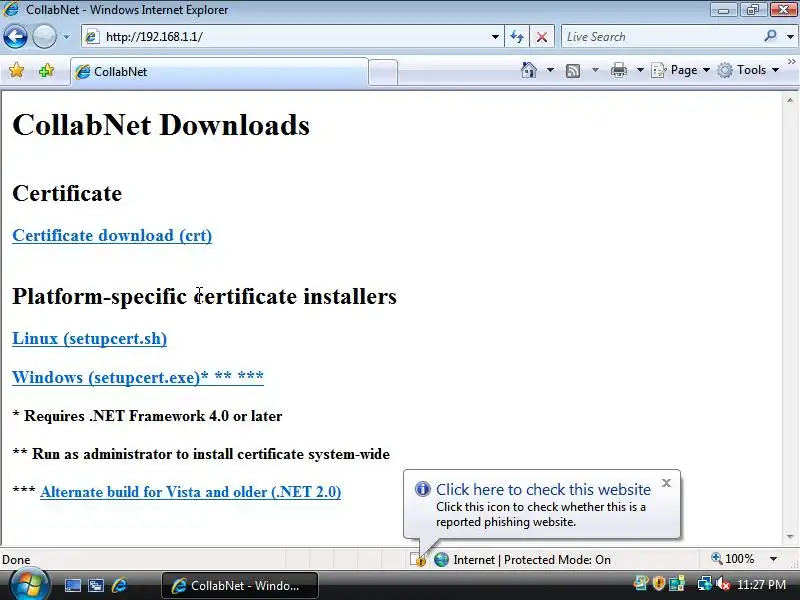The height and width of the screenshot is (600, 800).
Task: Expand the Home button dropdown arrow
Action: click(x=550, y=70)
